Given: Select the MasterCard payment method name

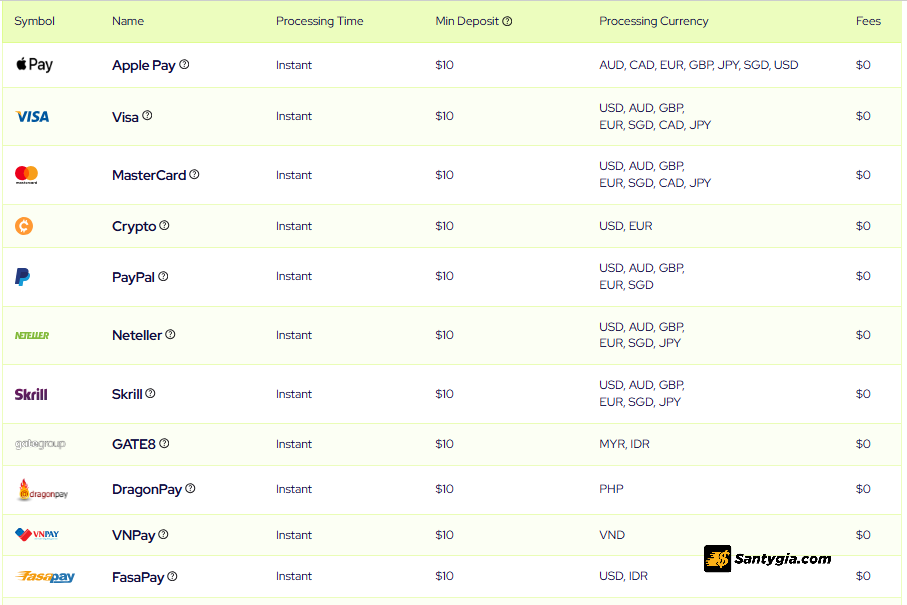Looking at the screenshot, I should [x=149, y=175].
